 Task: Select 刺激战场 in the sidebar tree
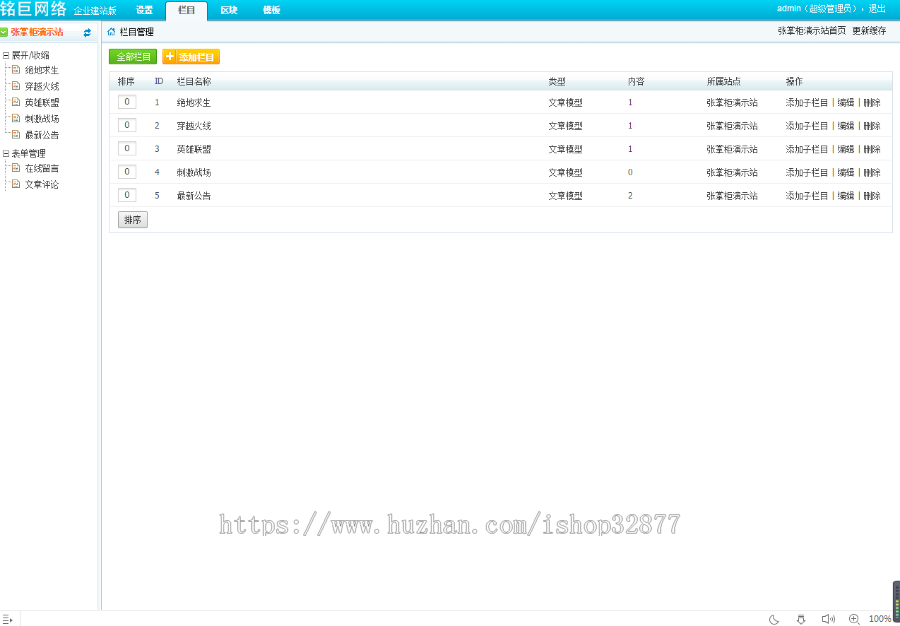coord(42,119)
